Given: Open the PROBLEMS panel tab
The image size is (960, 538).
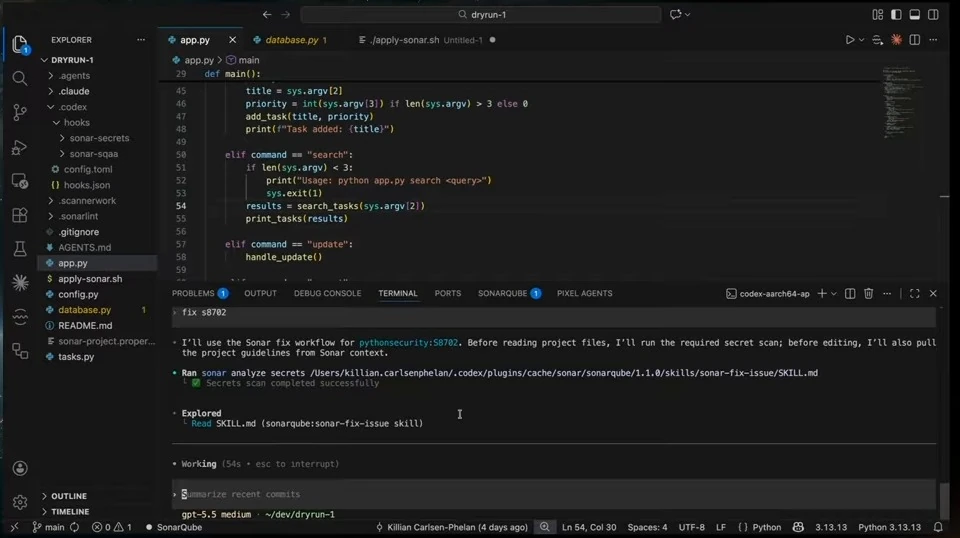Looking at the screenshot, I should point(200,294).
